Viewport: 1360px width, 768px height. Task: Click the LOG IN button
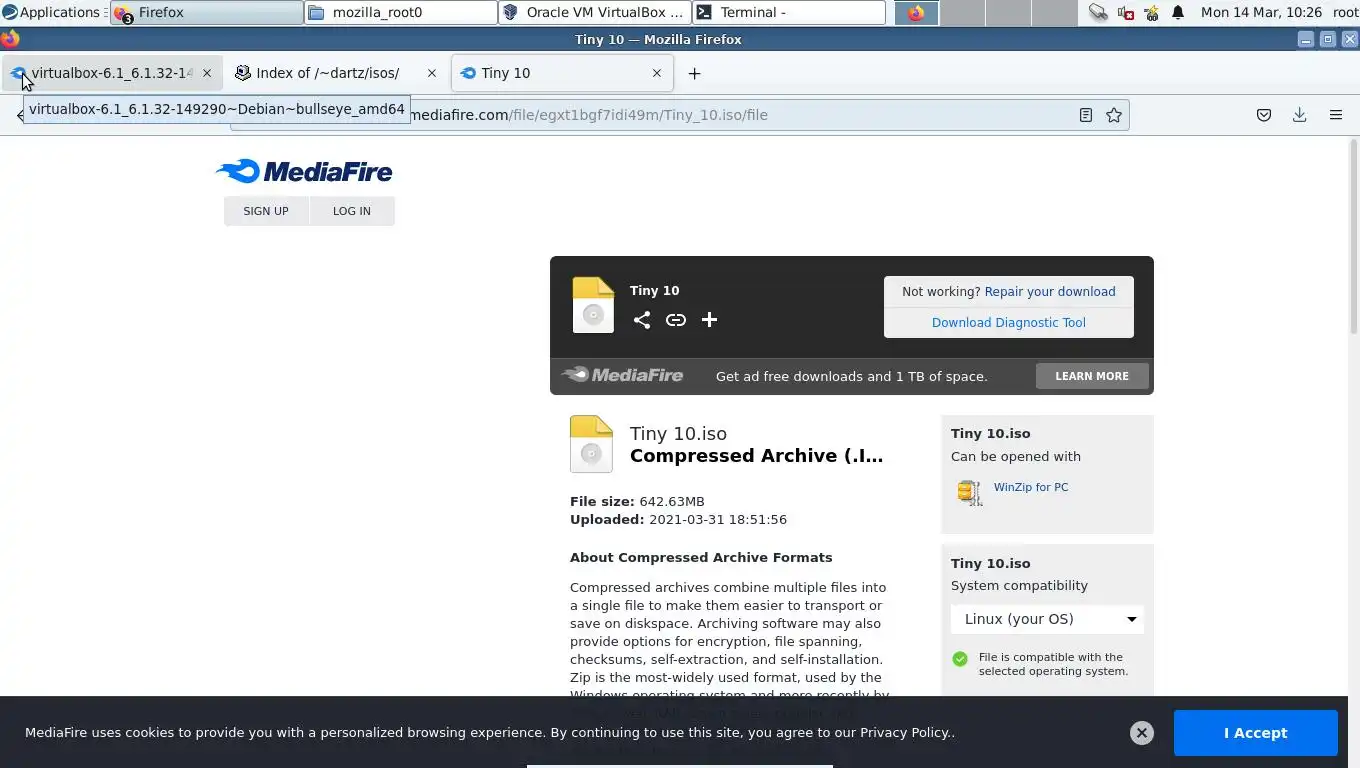coord(352,211)
